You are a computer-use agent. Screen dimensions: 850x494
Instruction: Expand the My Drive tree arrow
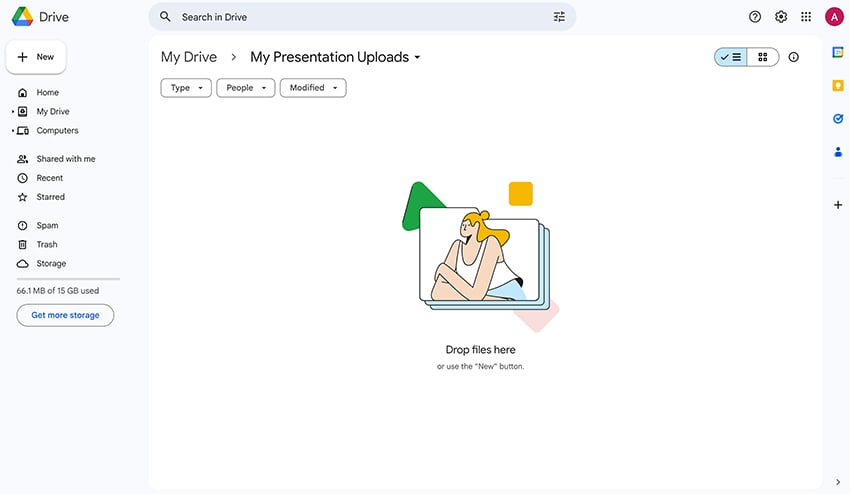coord(13,112)
